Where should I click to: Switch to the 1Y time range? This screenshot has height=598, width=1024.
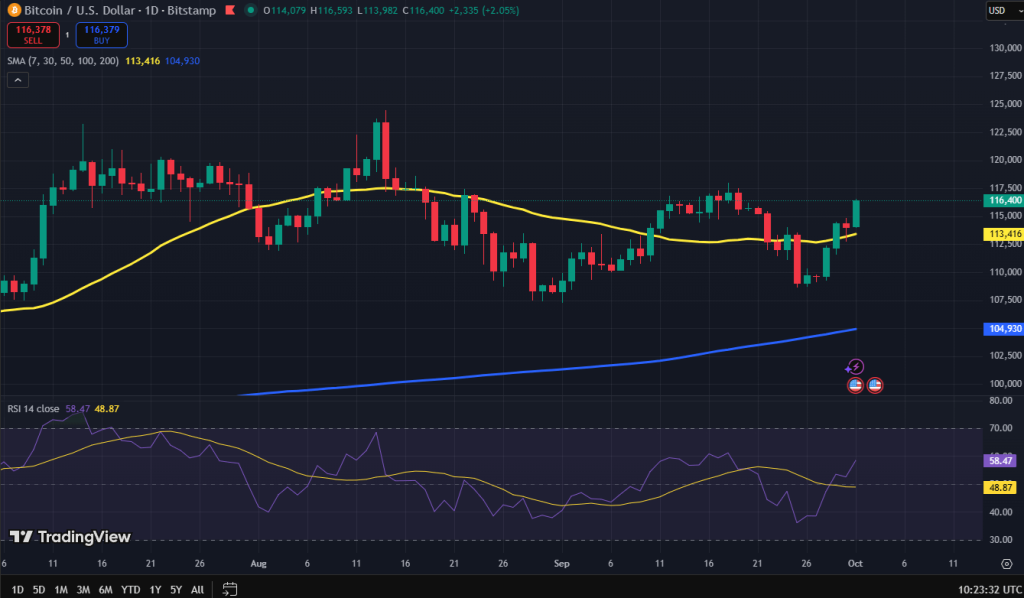155,590
